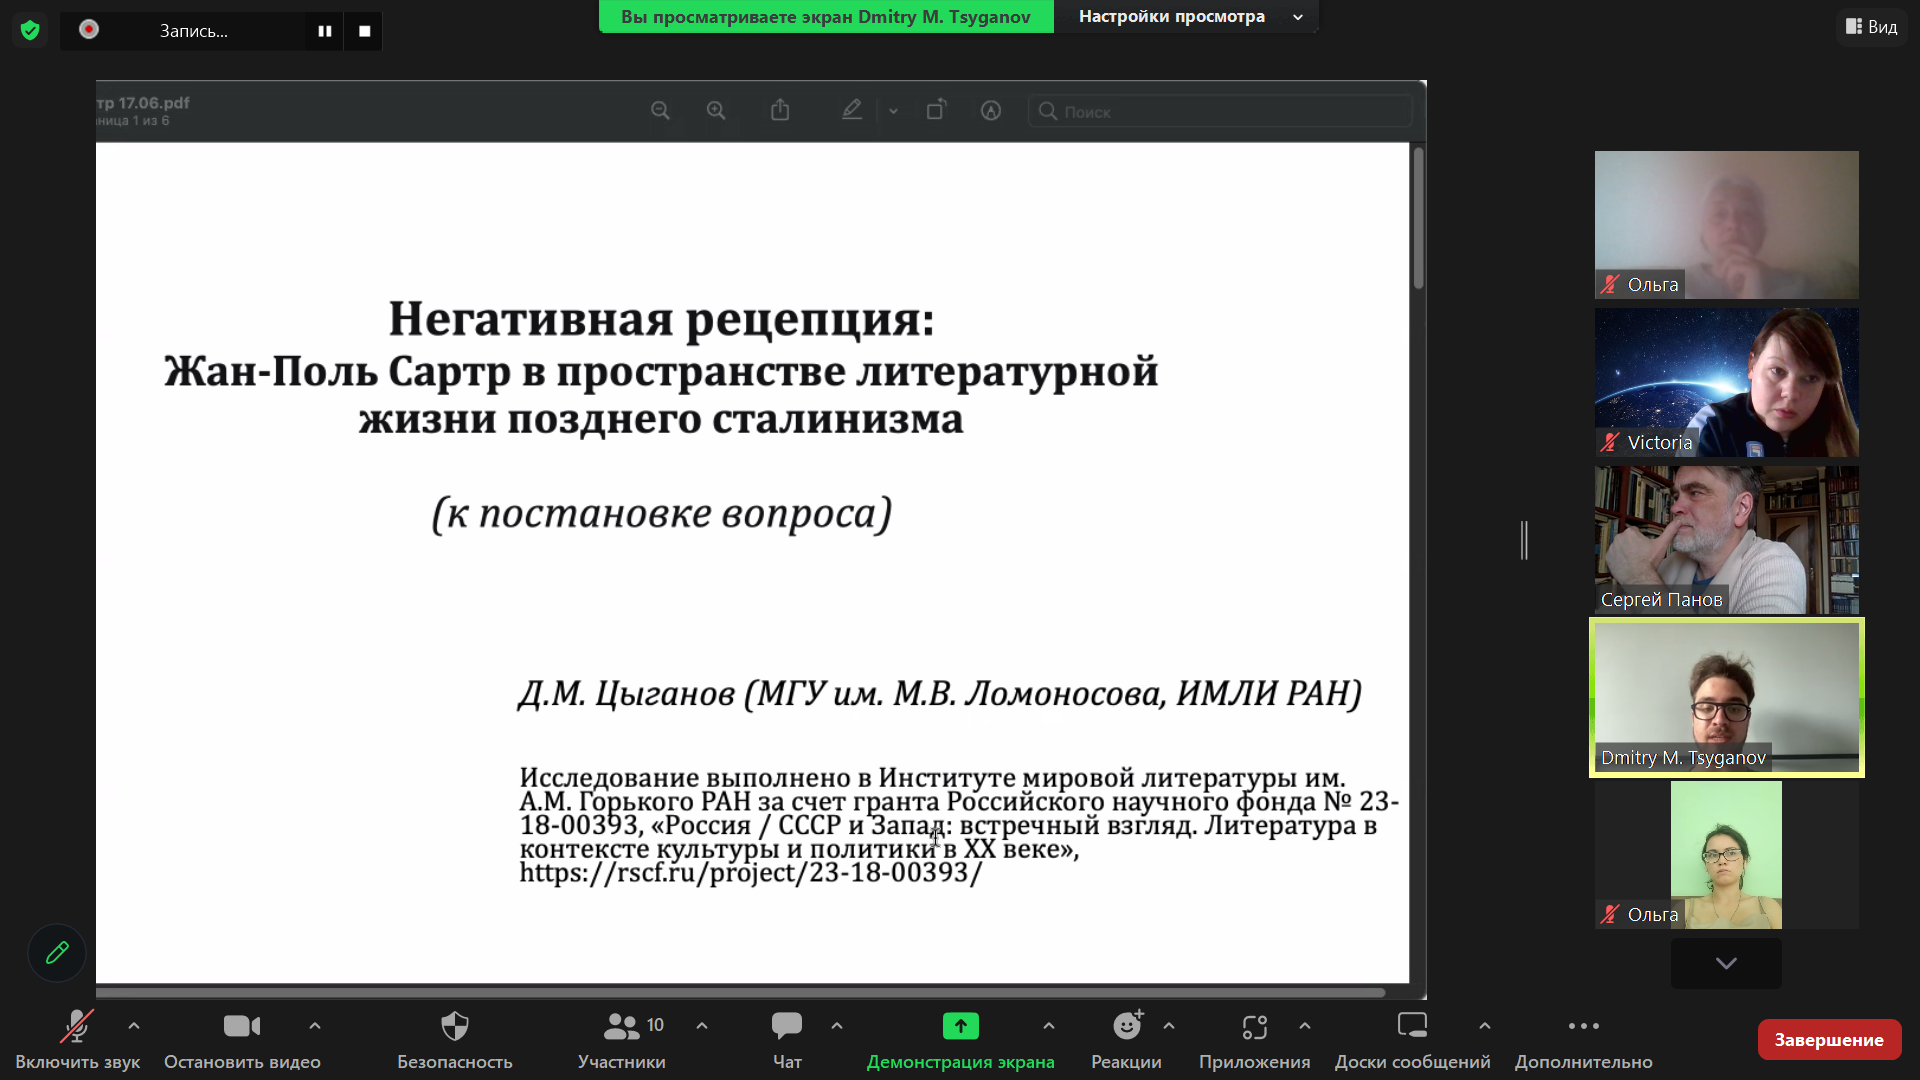This screenshot has width=1920, height=1080.
Task: Open the Чат panel
Action: (787, 1040)
